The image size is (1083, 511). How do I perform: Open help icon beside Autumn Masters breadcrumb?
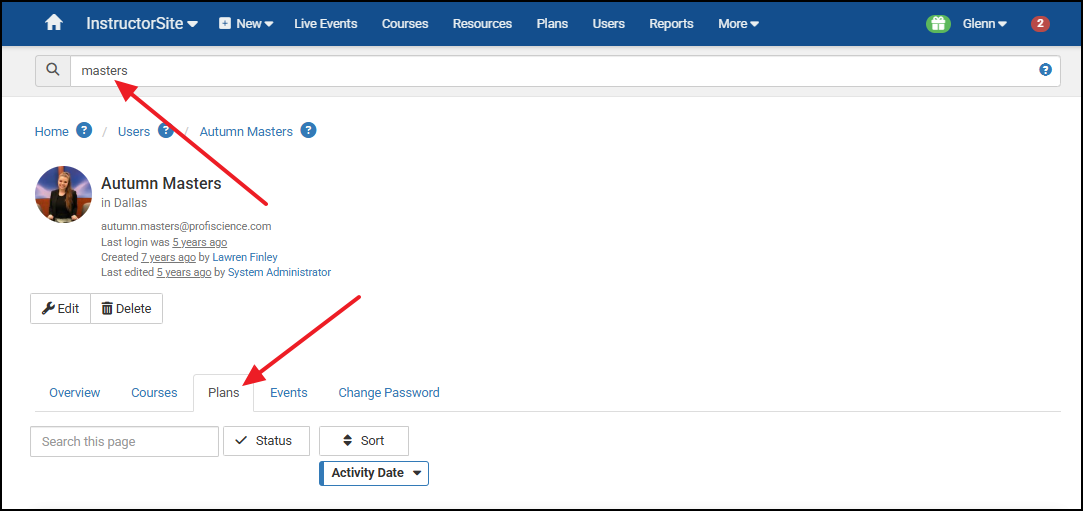309,130
